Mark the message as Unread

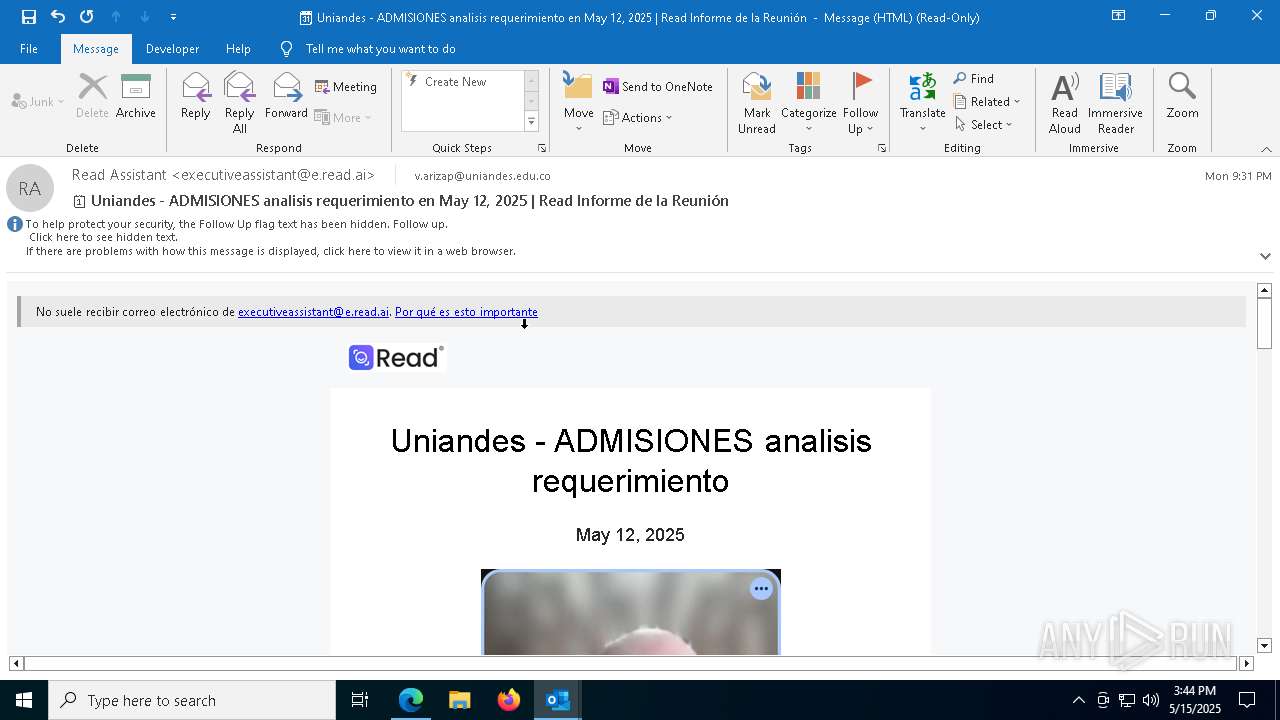[757, 102]
